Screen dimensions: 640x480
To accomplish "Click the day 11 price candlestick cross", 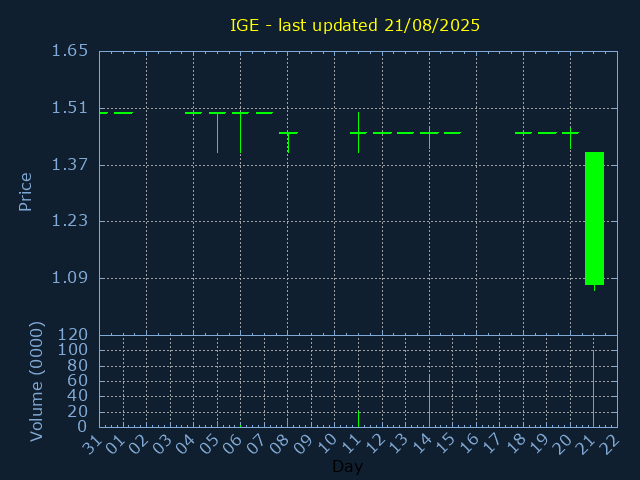I will click(358, 133).
